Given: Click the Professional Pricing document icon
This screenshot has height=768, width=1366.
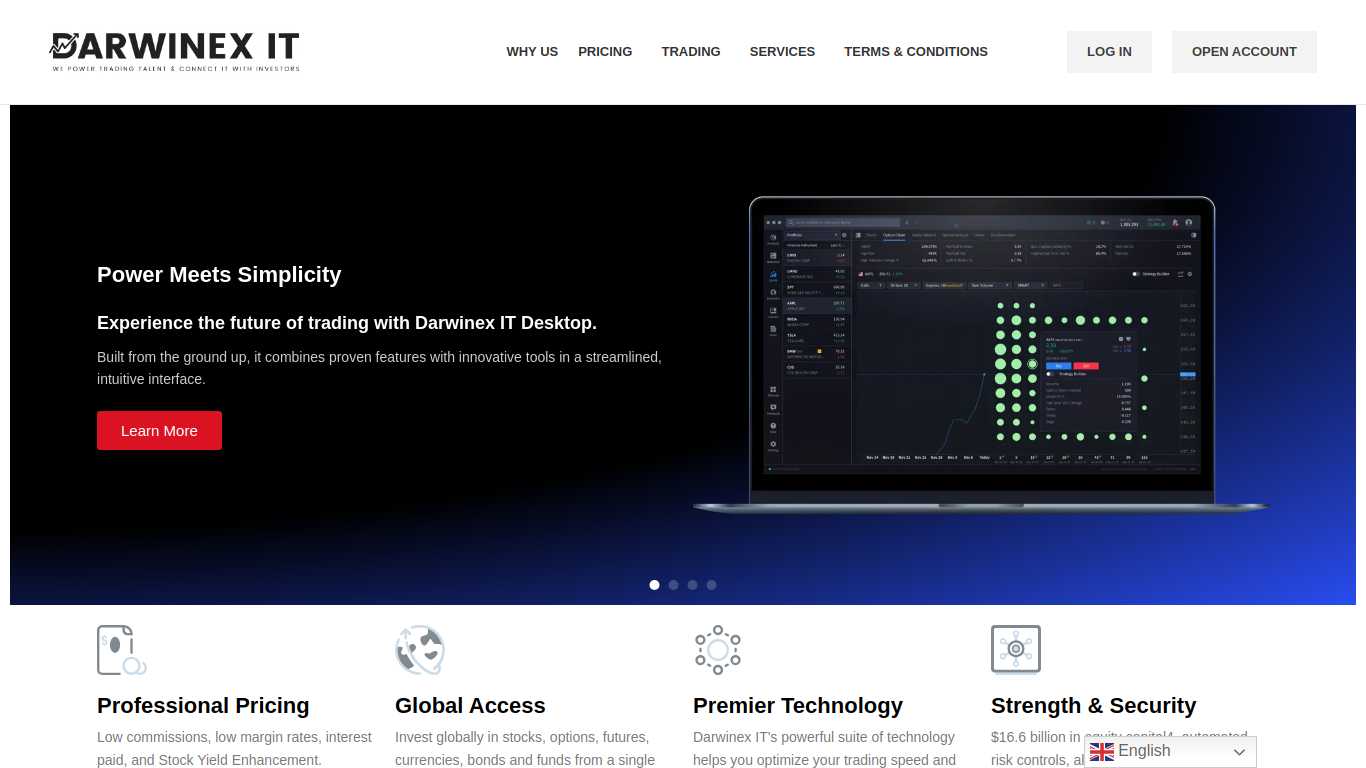Looking at the screenshot, I should point(122,651).
